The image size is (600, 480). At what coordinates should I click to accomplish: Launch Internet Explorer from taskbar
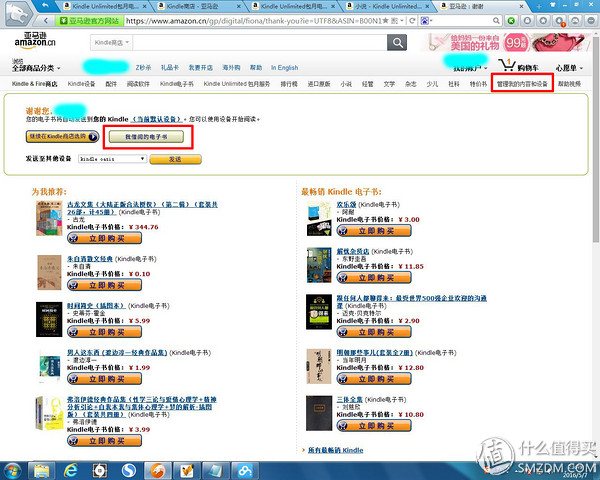tap(70, 471)
